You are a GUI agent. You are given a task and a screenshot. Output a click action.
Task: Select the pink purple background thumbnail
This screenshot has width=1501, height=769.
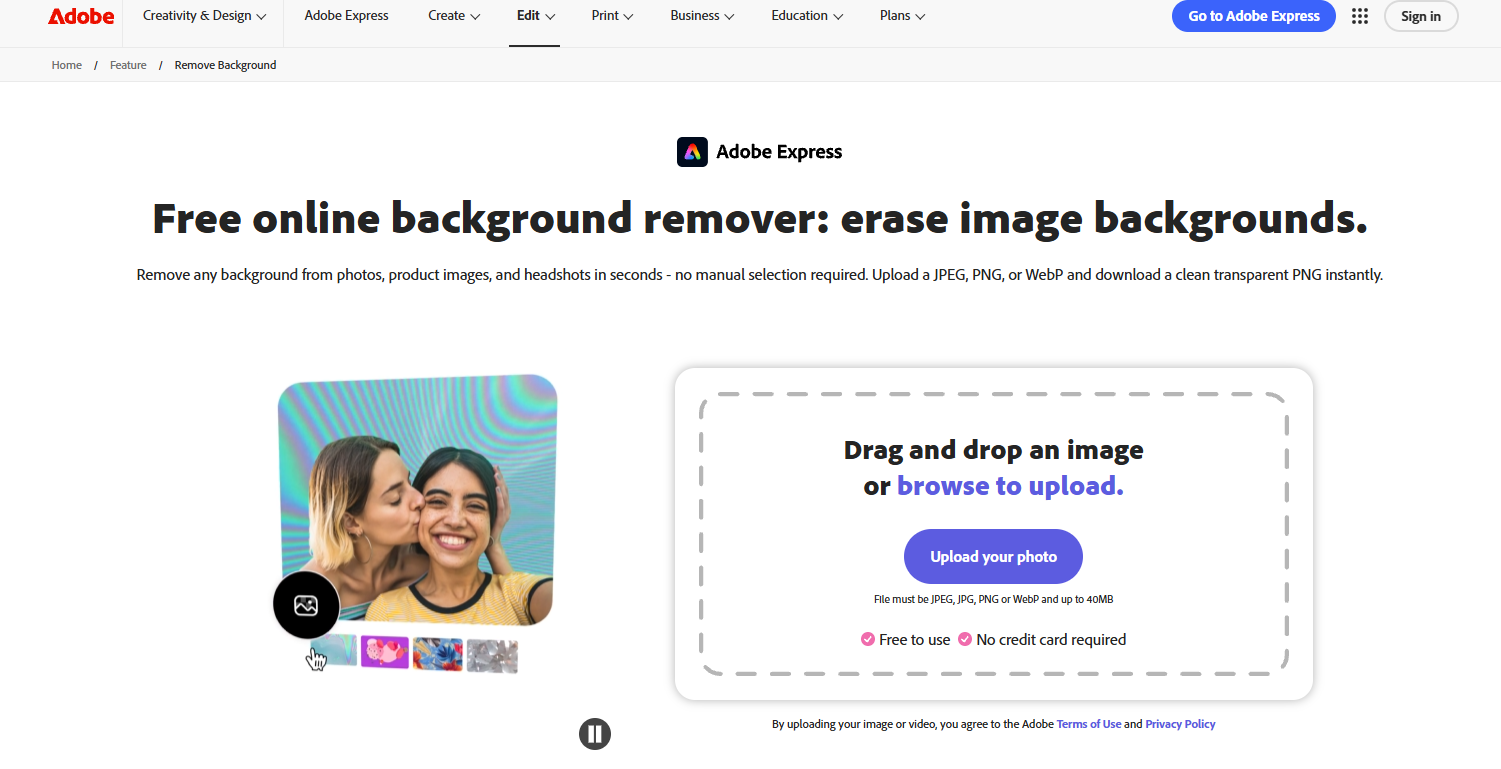click(x=385, y=653)
